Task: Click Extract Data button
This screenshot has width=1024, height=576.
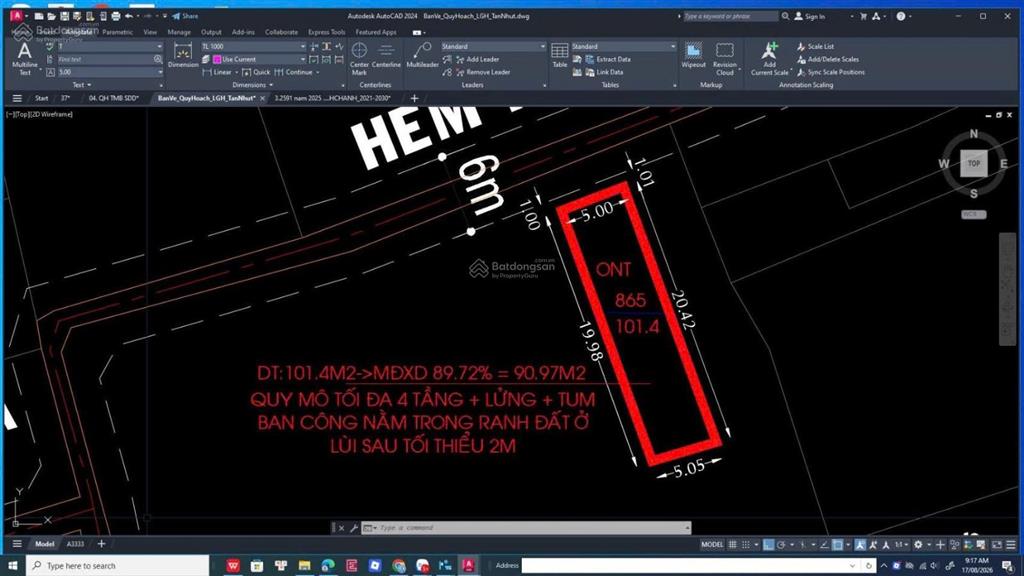Action: (x=608, y=59)
